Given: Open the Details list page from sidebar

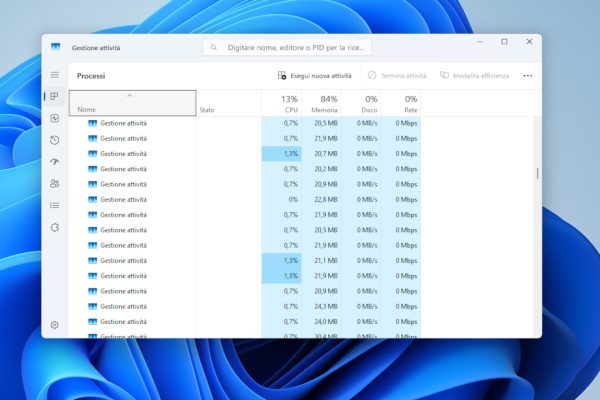Looking at the screenshot, I should pyautogui.click(x=55, y=206).
